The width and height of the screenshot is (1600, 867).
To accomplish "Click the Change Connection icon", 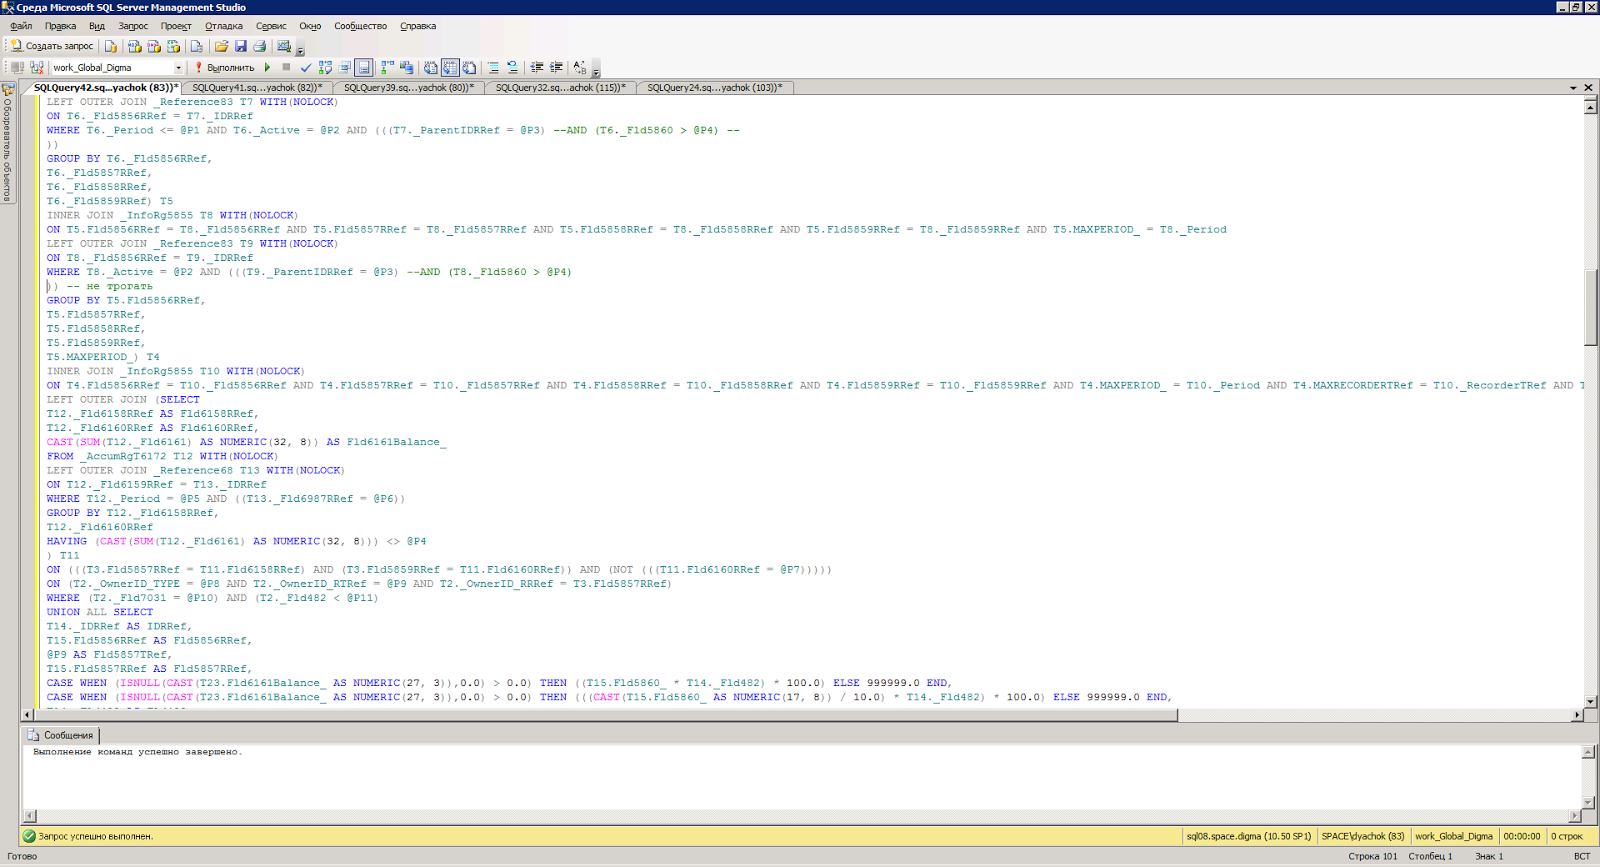I will point(37,68).
